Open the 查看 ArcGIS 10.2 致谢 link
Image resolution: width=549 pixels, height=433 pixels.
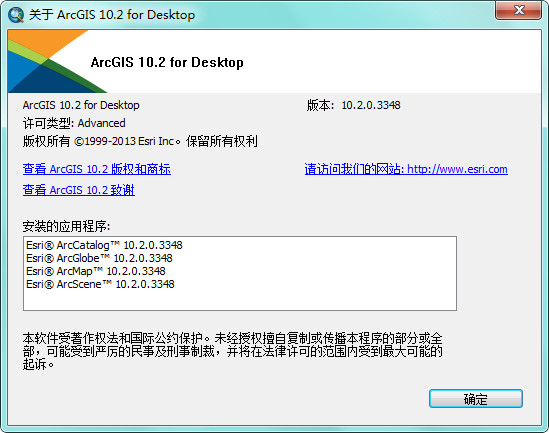79,190
